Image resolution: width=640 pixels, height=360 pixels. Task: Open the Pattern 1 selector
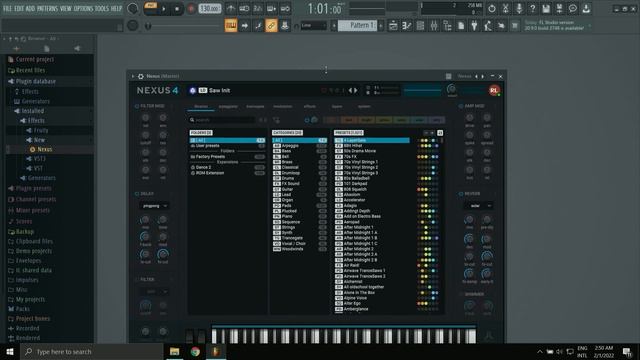[x=357, y=25]
